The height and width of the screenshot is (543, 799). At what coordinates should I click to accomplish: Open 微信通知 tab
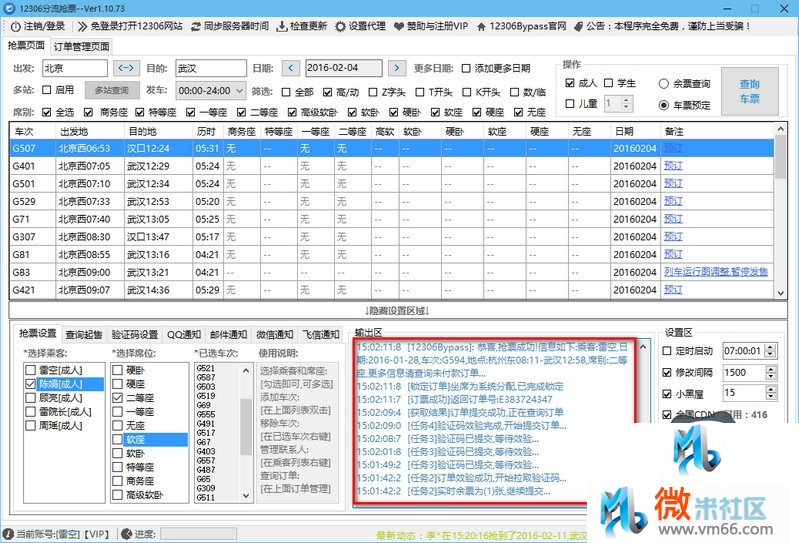pyautogui.click(x=275, y=334)
